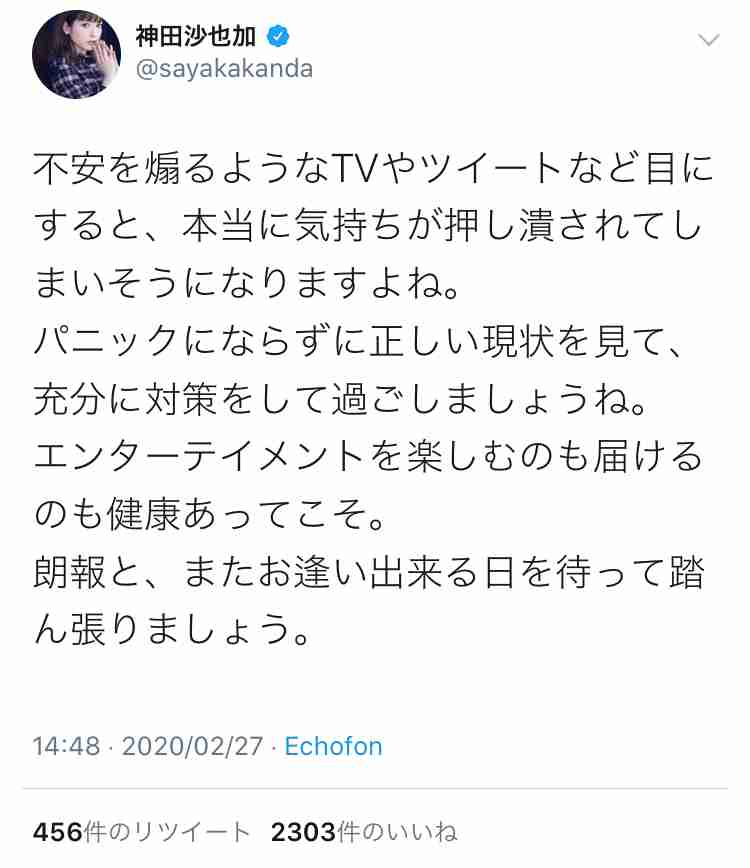Click the last tweet line ん張りましょう。
Screen dimensions: 750x868
point(172,630)
